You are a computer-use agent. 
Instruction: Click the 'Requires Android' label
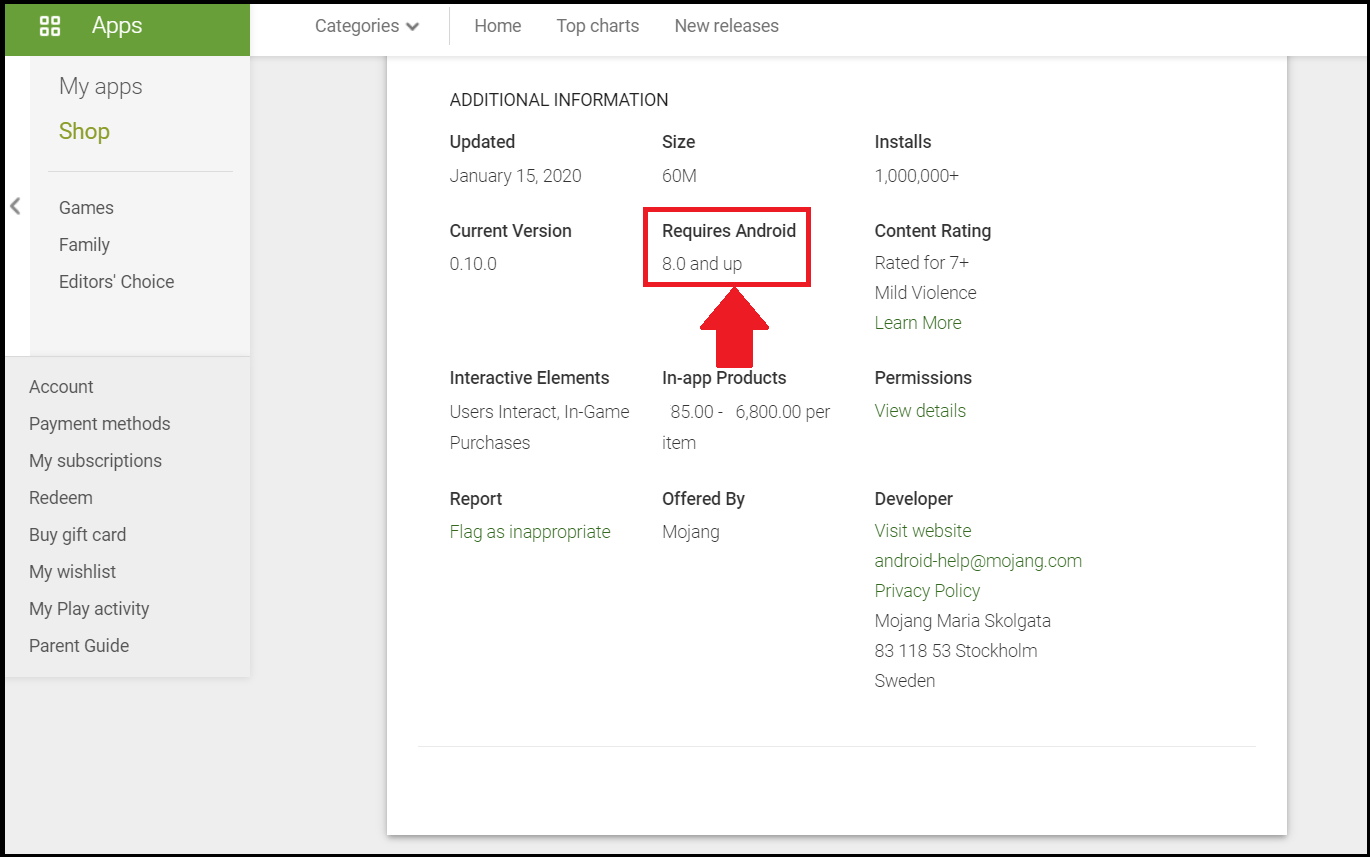pos(729,231)
